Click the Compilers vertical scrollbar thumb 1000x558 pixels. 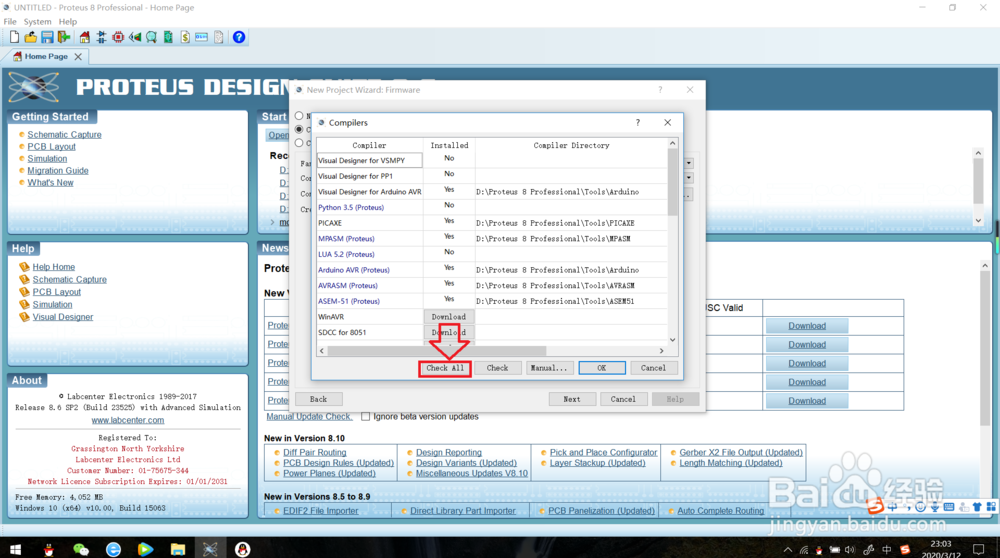coord(672,182)
